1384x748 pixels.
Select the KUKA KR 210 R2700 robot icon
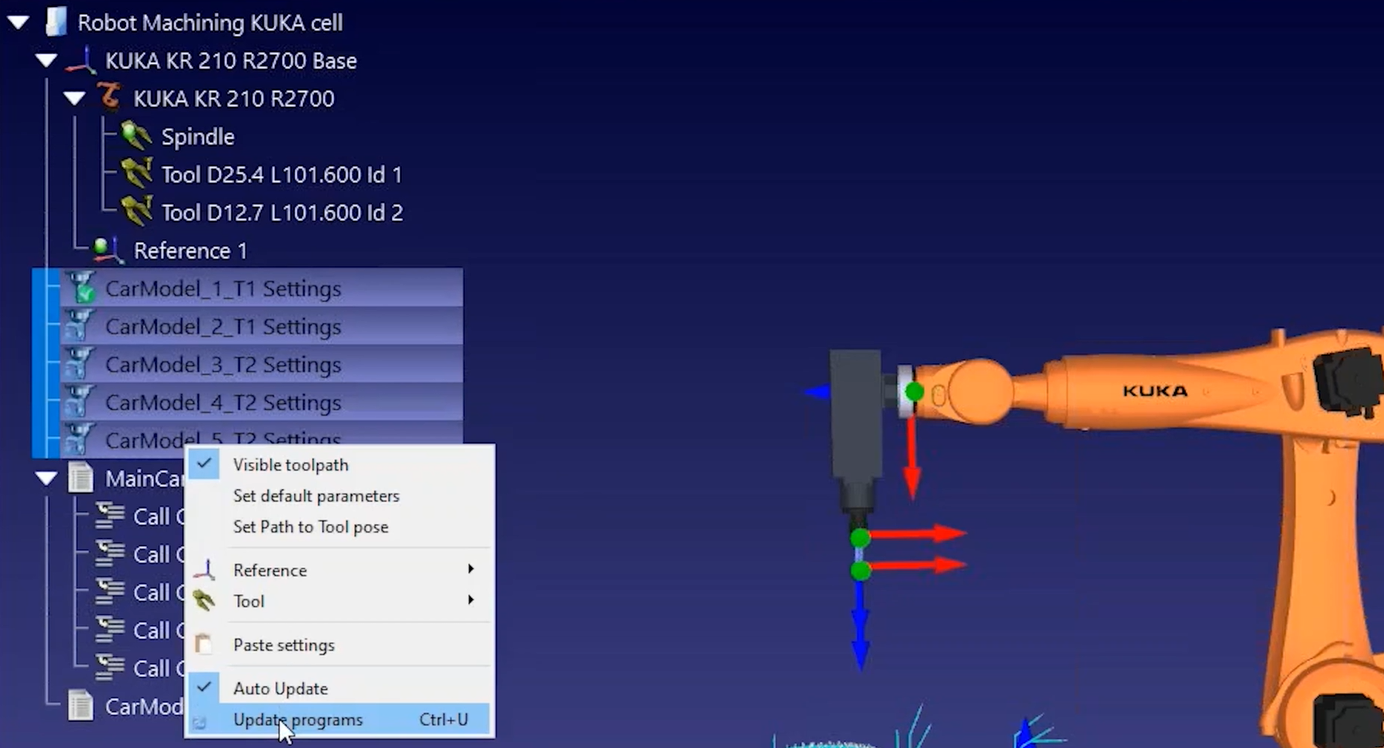[108, 97]
